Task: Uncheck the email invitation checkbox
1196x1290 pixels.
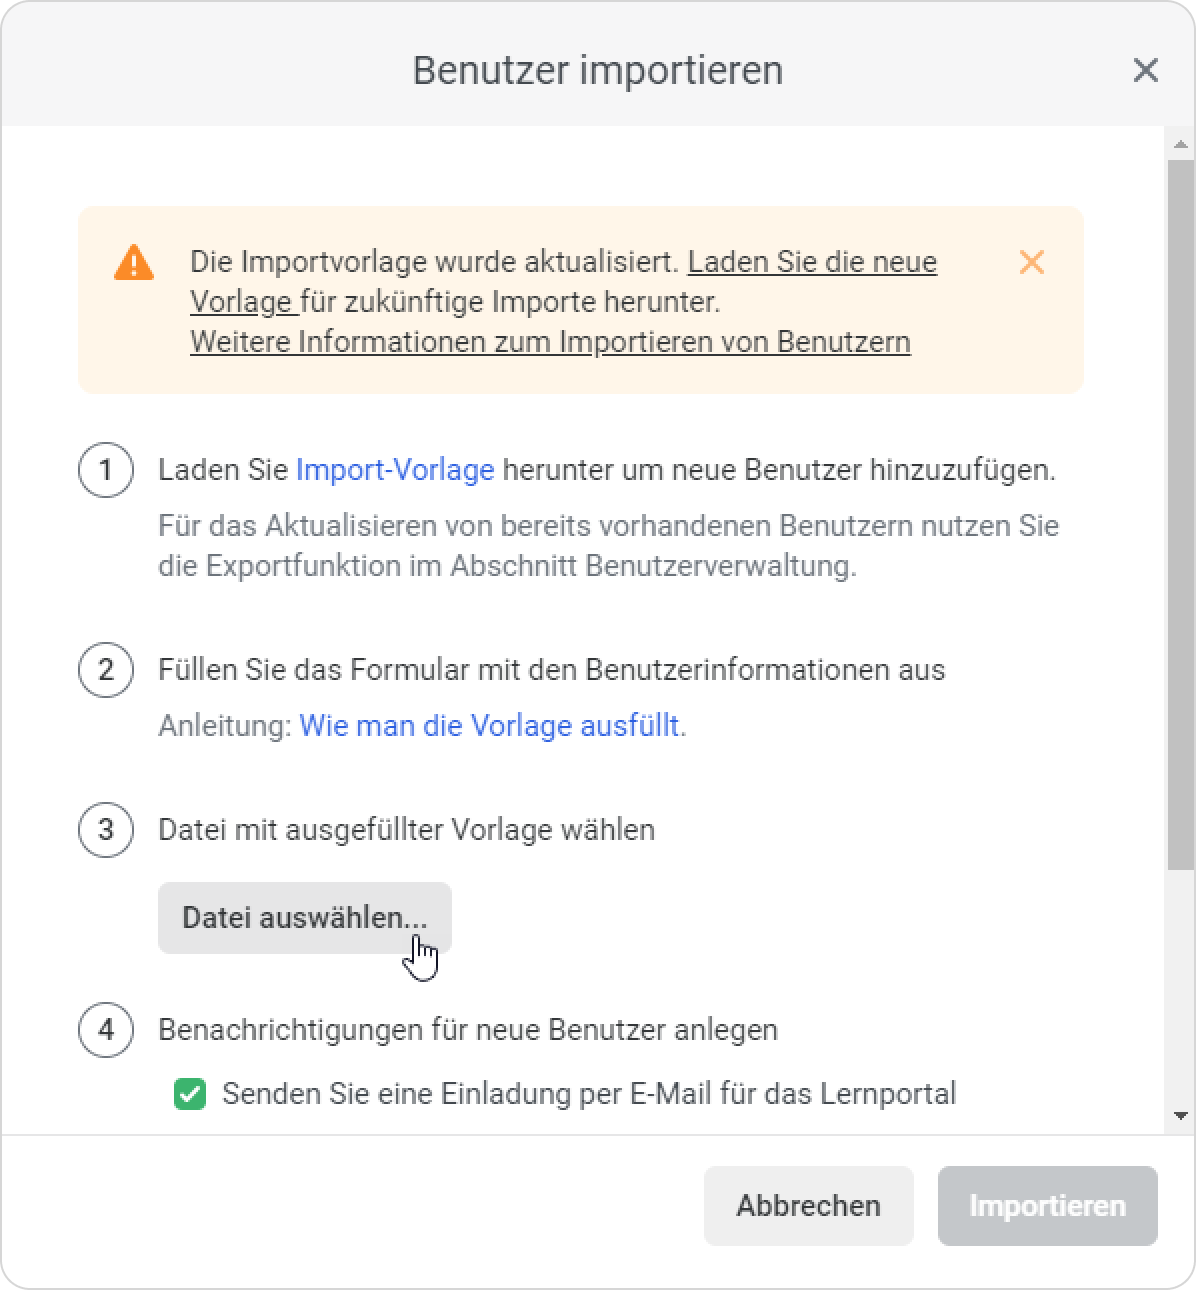Action: (190, 1094)
